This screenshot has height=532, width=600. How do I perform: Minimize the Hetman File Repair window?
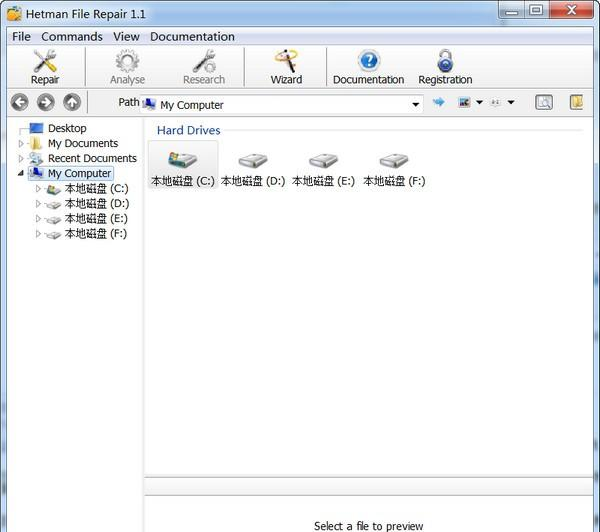coord(511,10)
